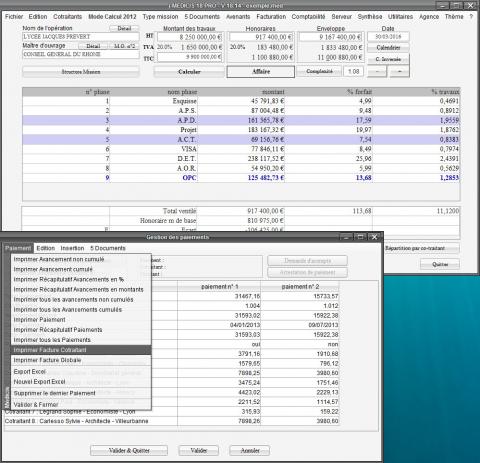Open the Type mission menu

(160, 16)
